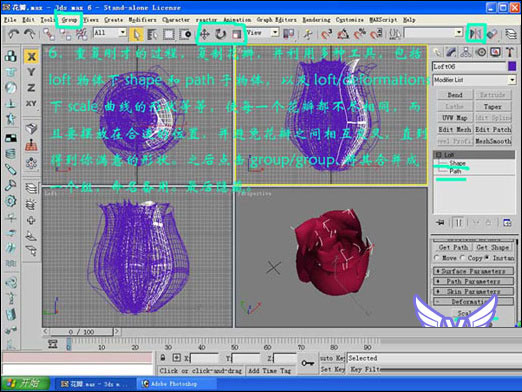The height and width of the screenshot is (392, 522).
Task: Toggle the Angle Snap icon
Action: 343,34
